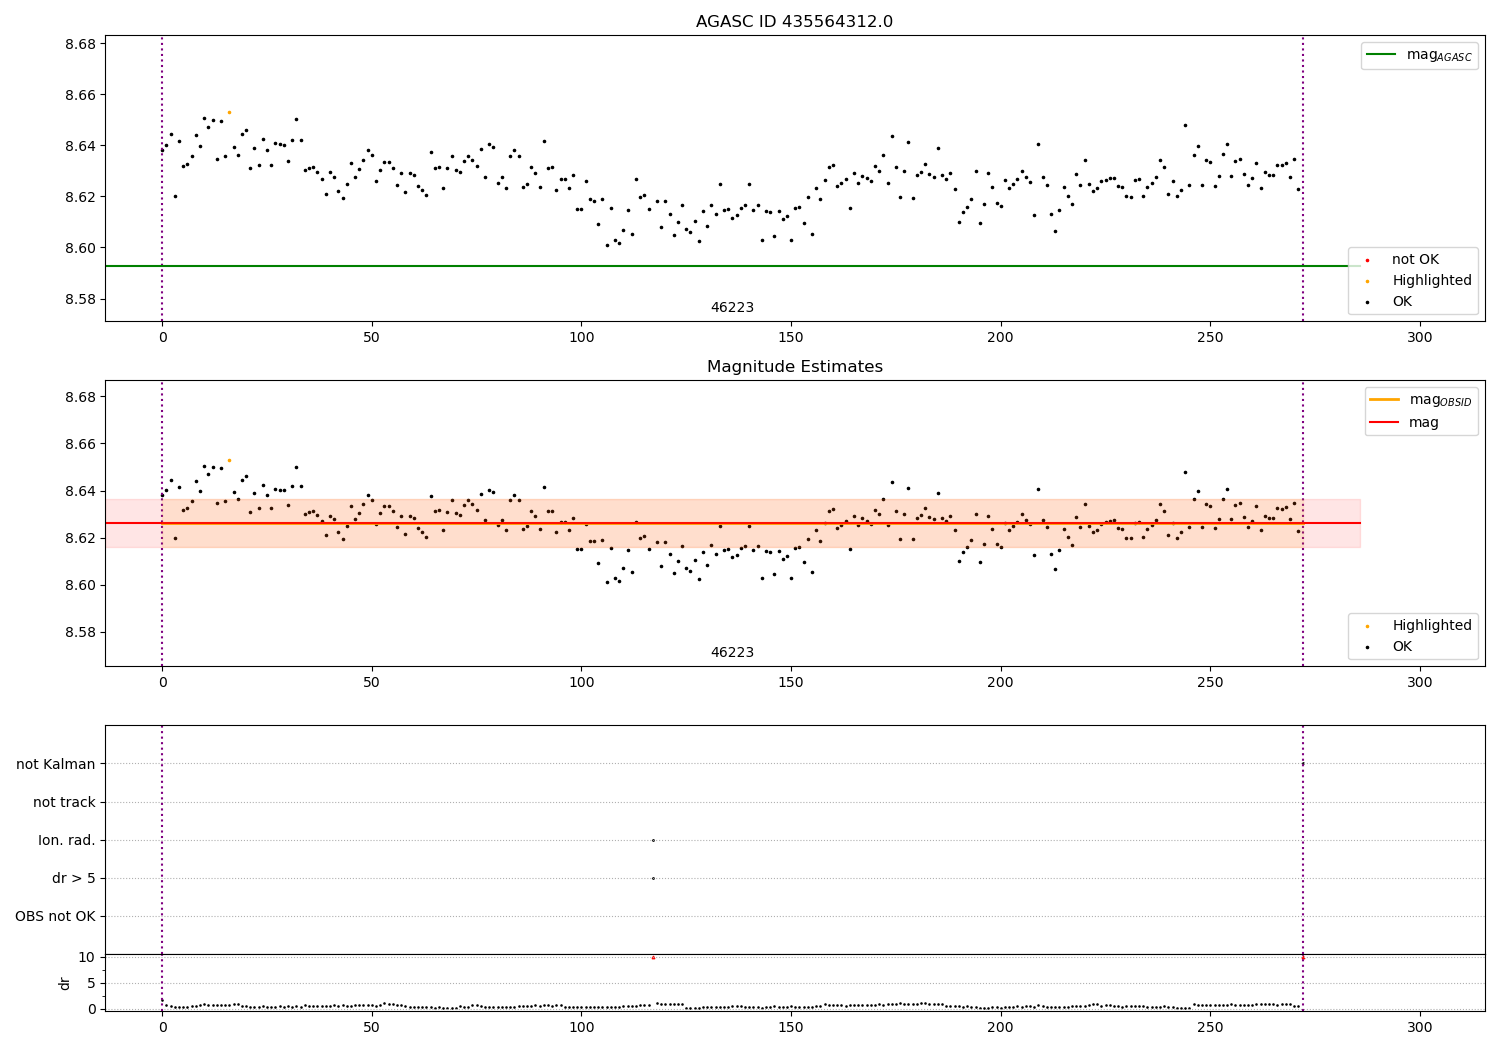Click the red mag line in Magnitude Estimates plot
This screenshot has height=1050, width=1500.
point(733,523)
